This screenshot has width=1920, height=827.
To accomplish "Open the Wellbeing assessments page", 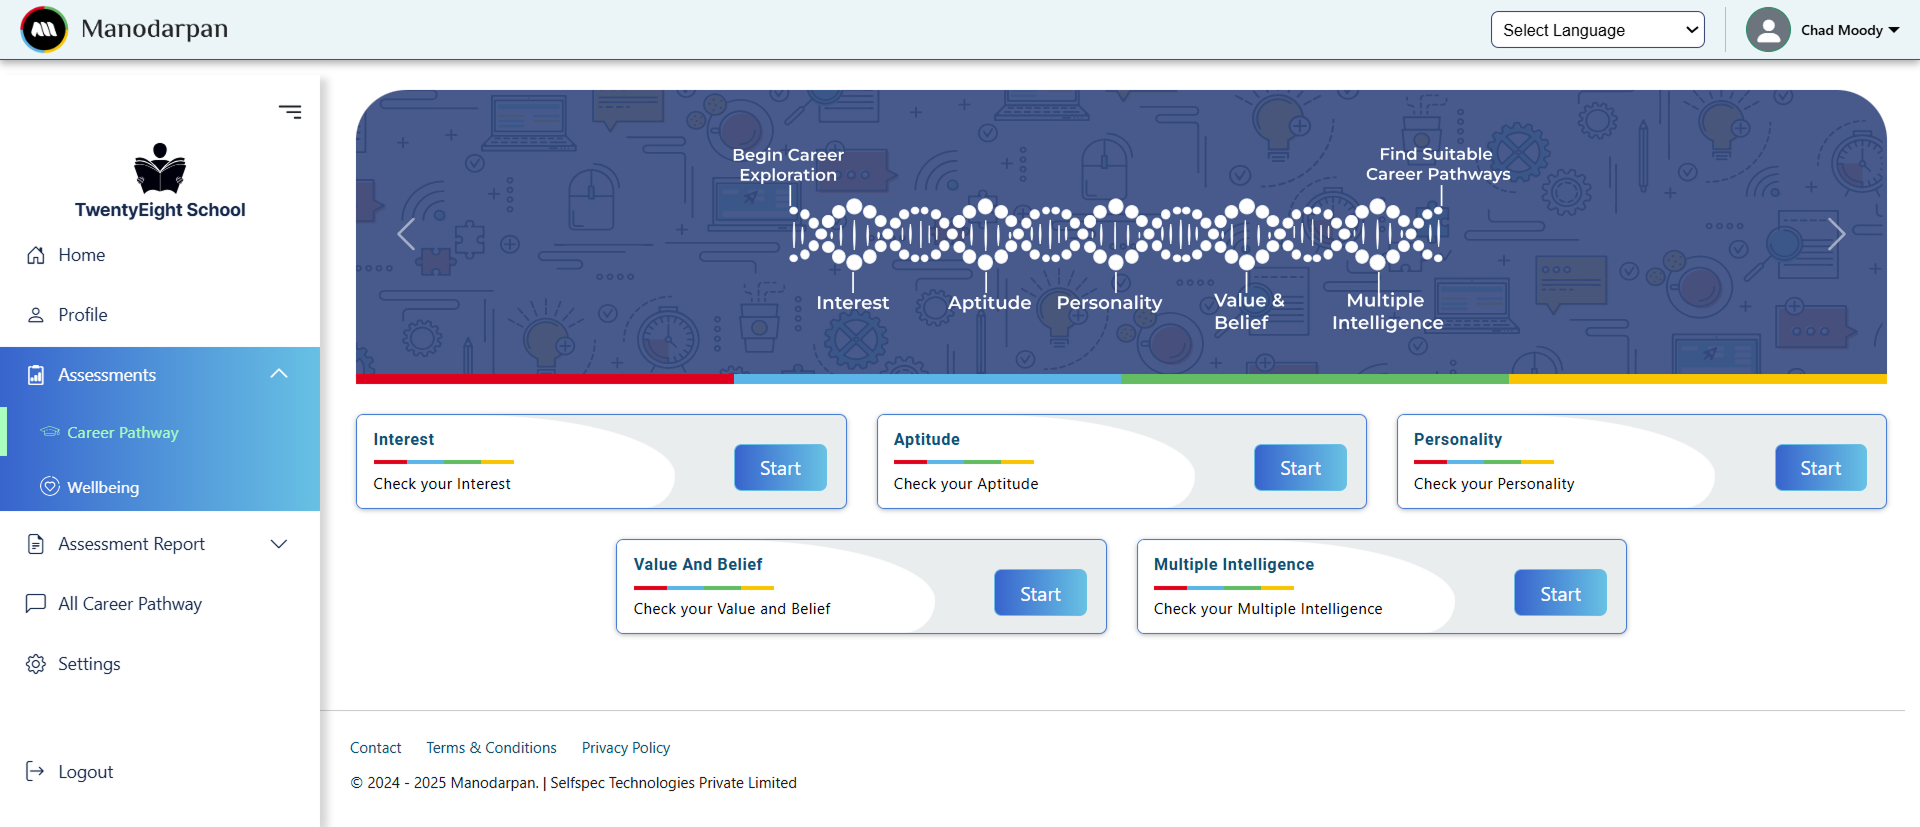I will click(103, 487).
